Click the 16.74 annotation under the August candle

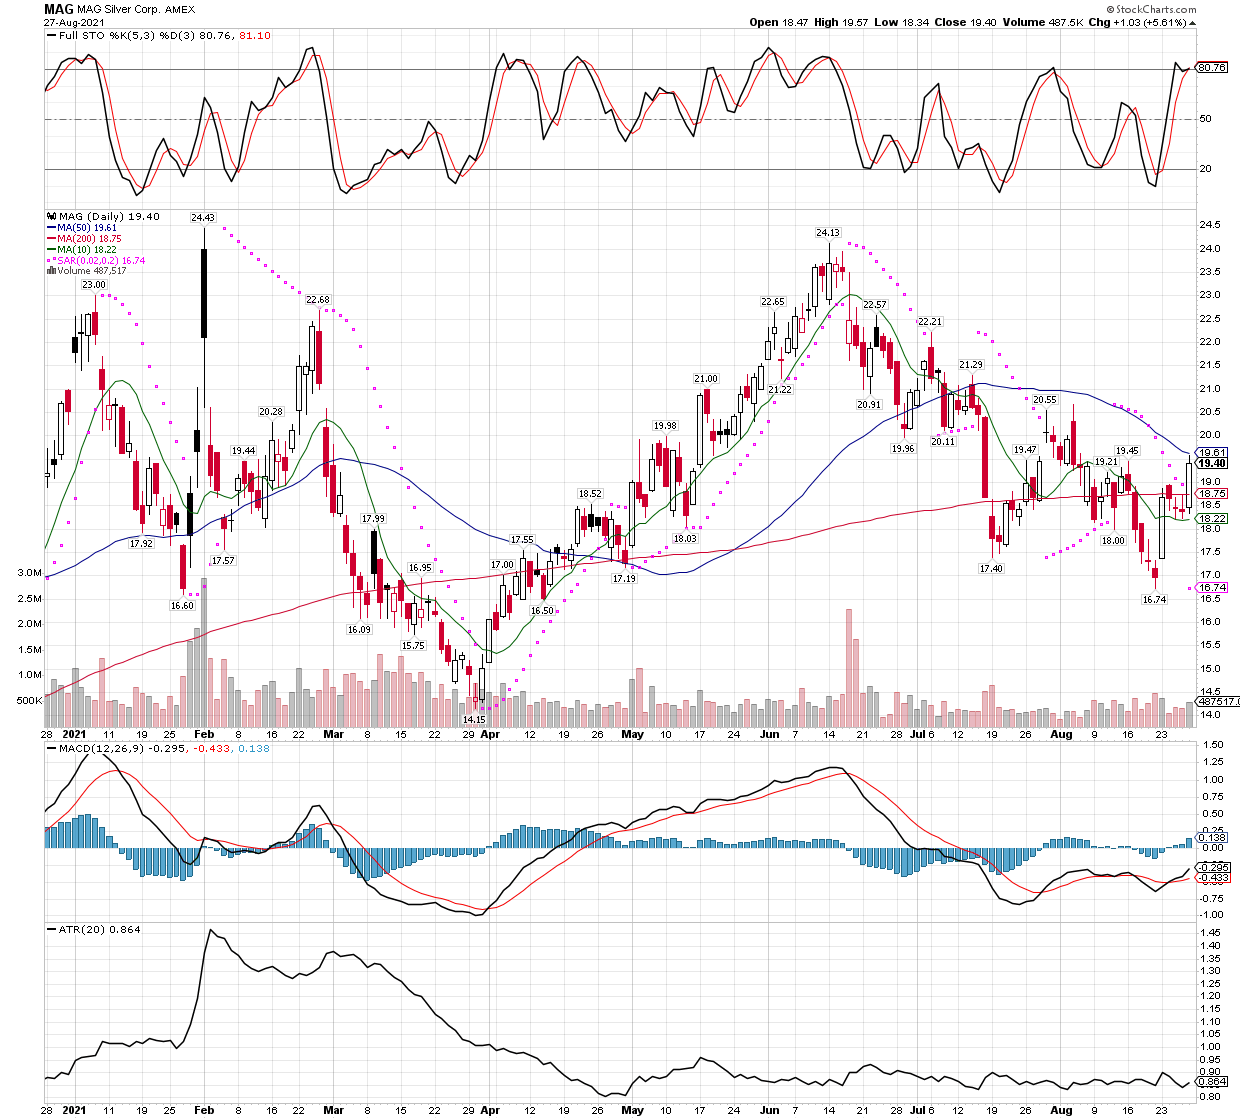point(1154,599)
